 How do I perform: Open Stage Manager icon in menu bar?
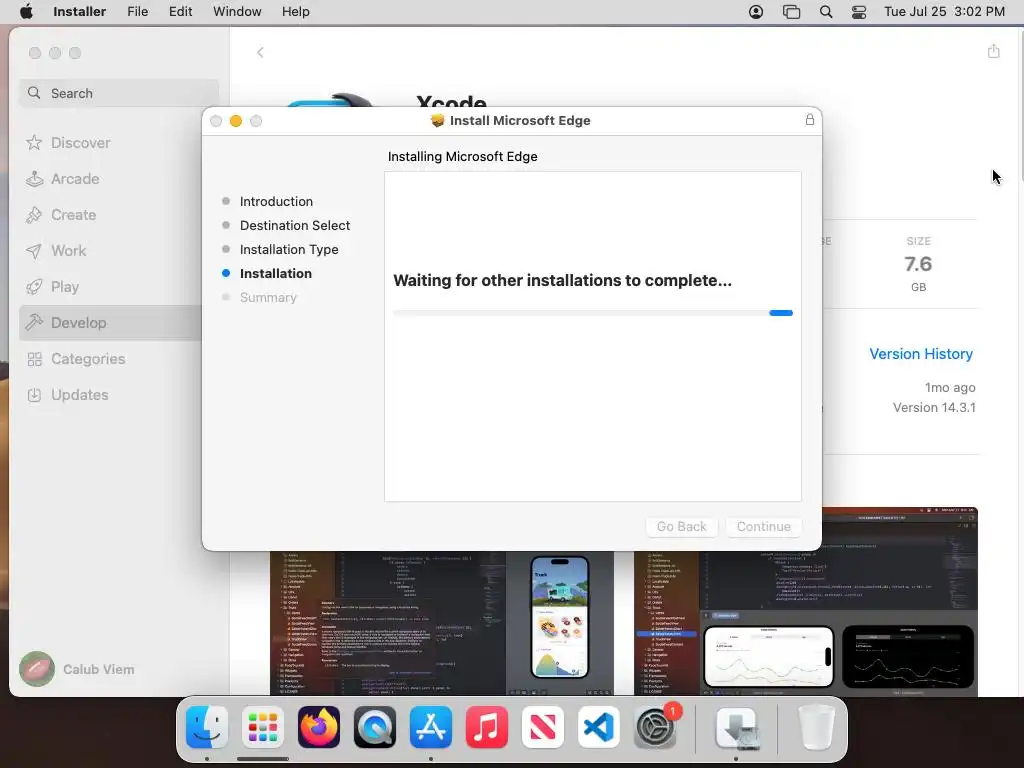[791, 12]
